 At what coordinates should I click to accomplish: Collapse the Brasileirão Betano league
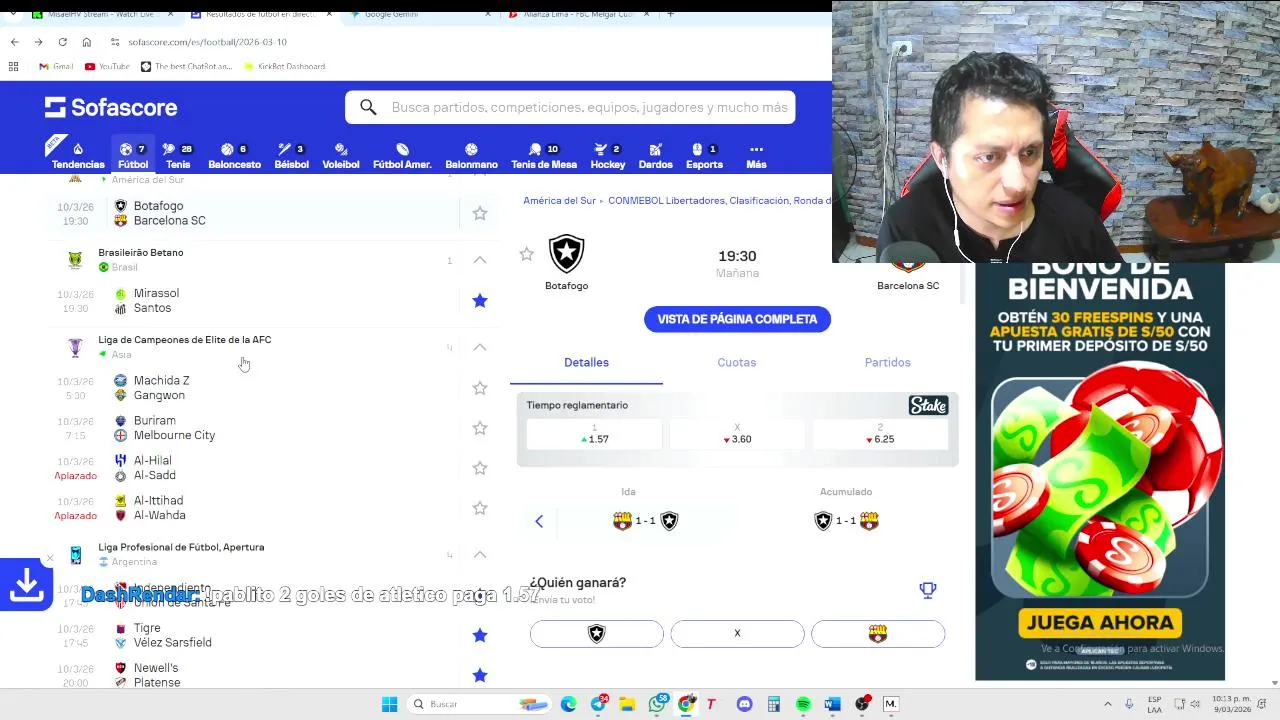480,260
